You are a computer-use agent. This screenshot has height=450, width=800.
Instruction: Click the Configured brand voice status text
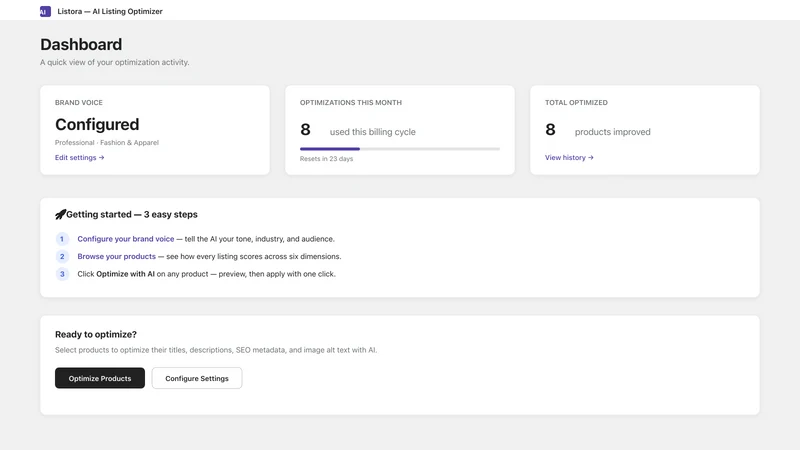[x=97, y=124]
